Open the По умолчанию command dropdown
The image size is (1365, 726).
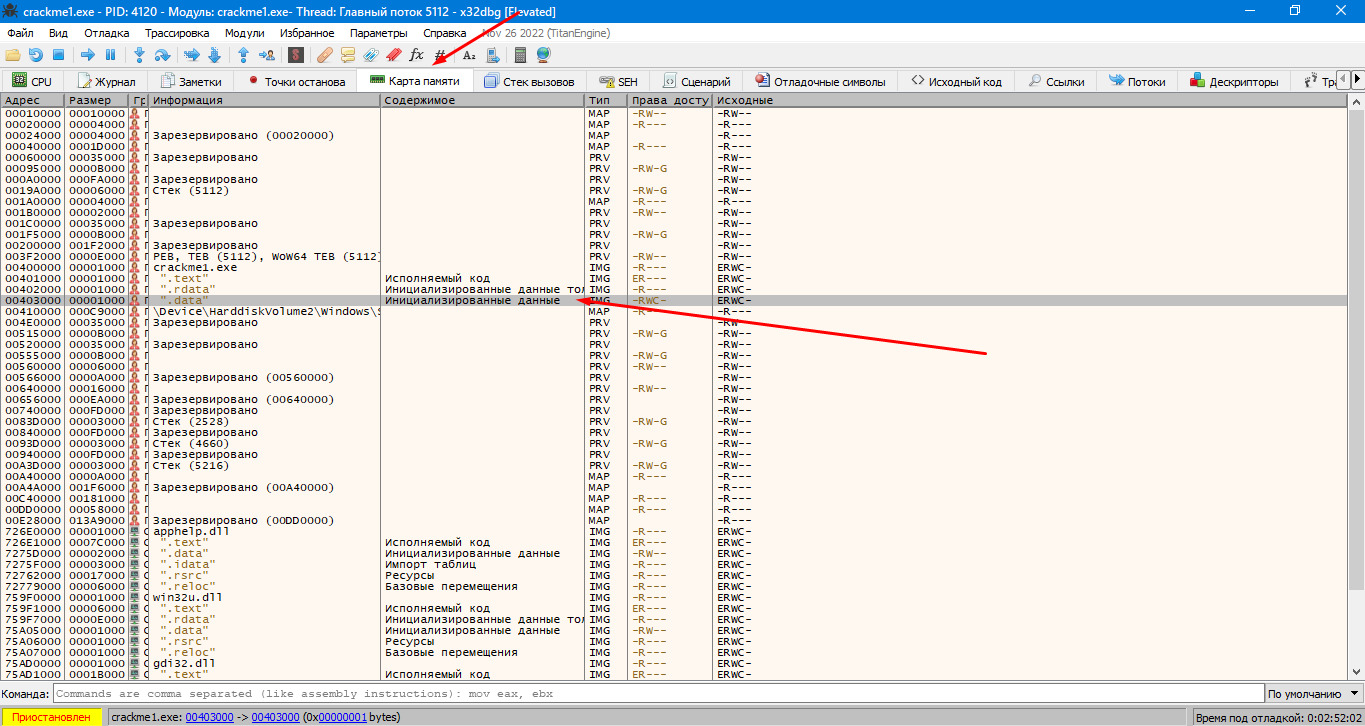pos(1312,694)
